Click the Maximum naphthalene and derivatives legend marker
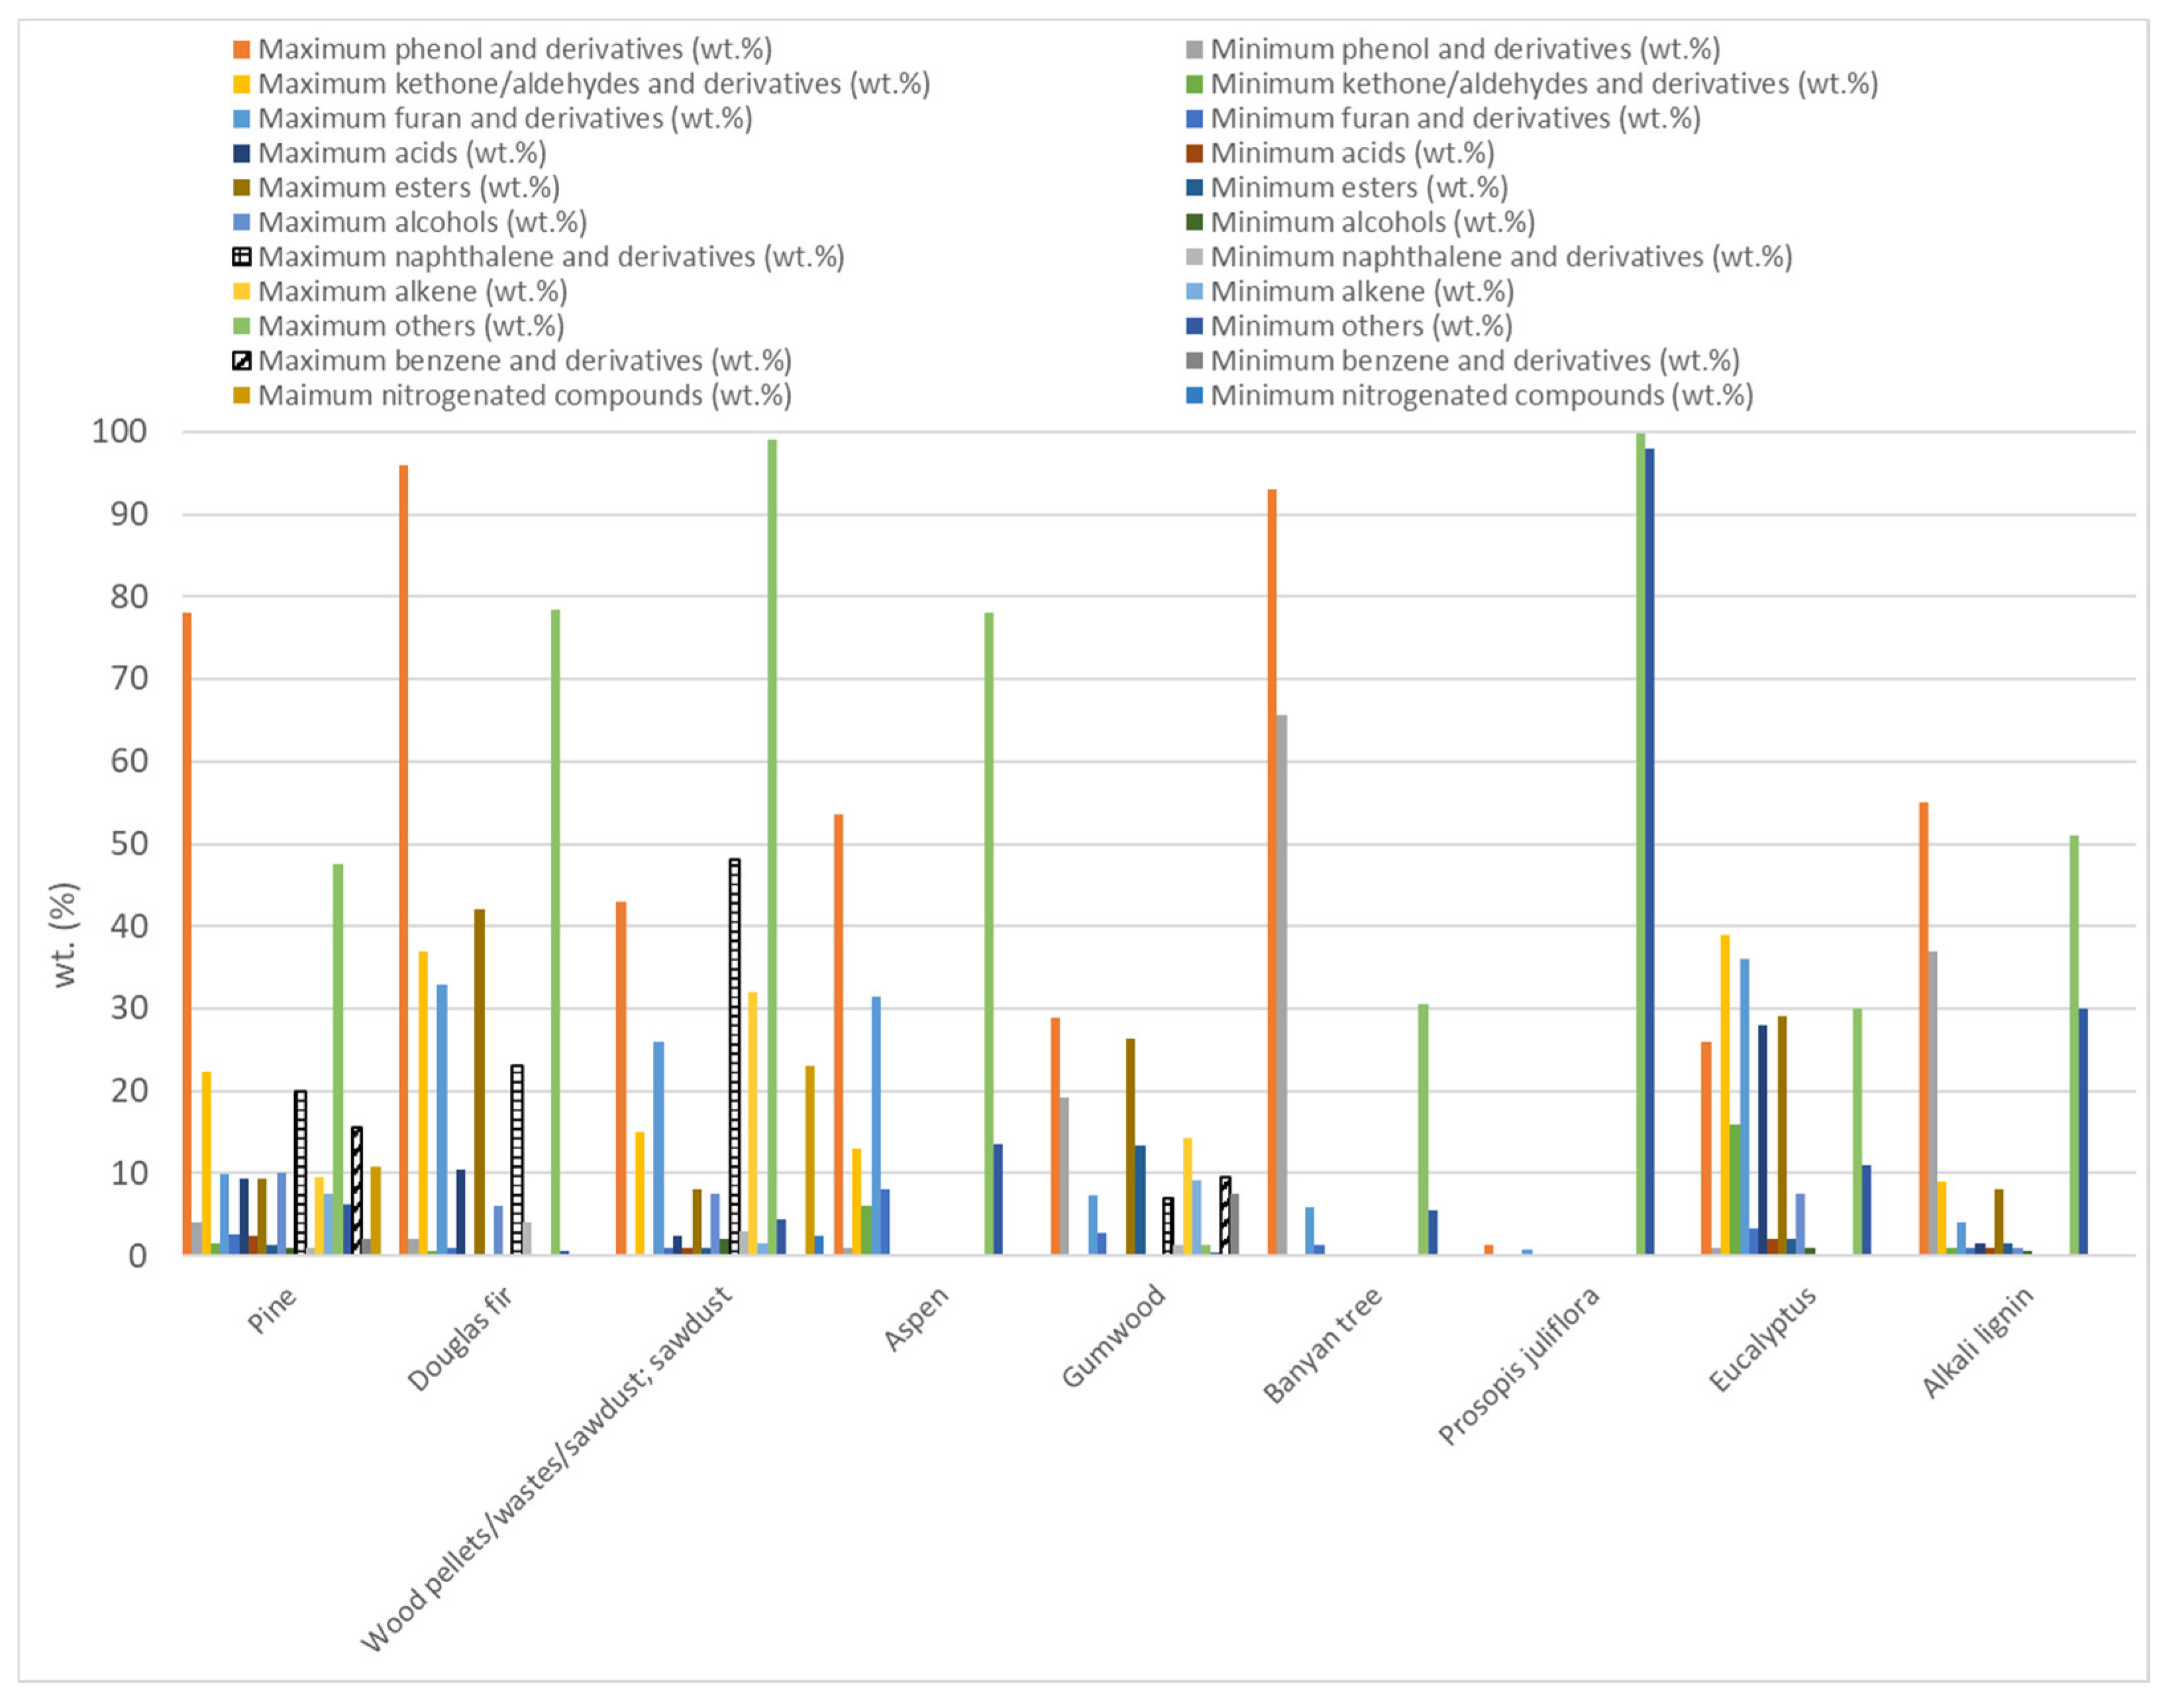2168x1708 pixels. 241,257
